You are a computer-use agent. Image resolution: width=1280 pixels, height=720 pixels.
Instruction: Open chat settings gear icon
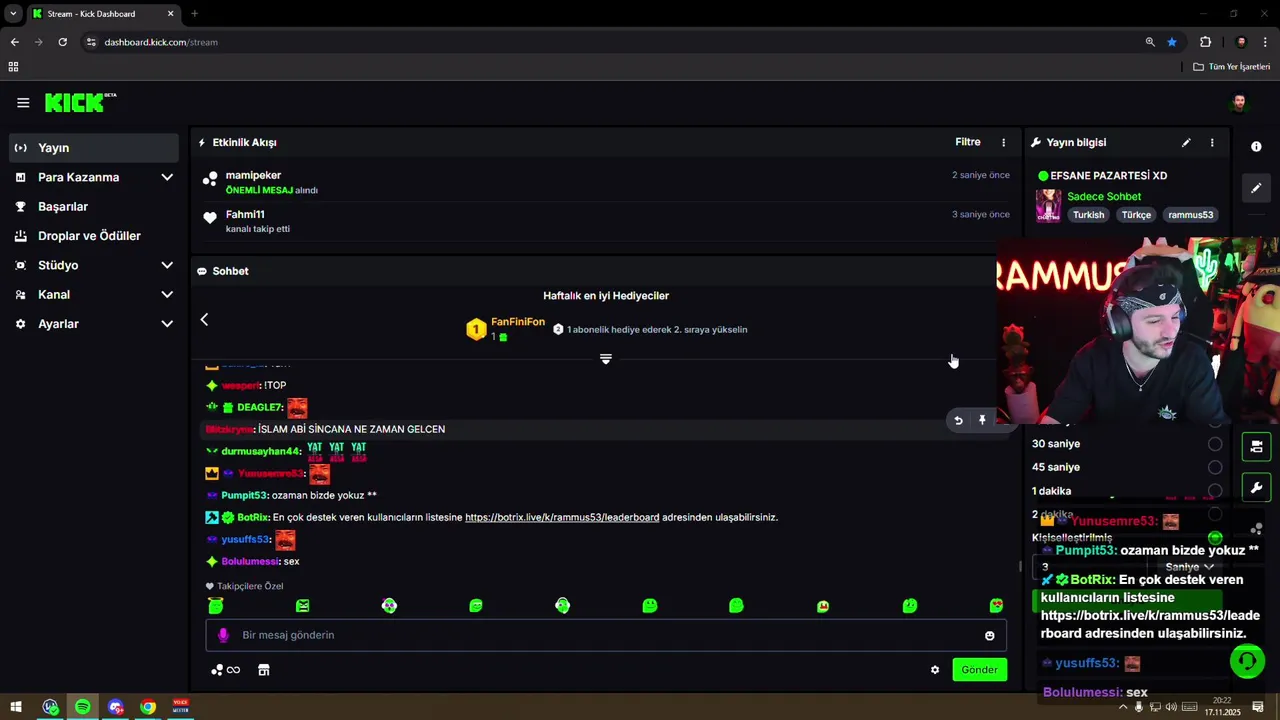pos(935,670)
